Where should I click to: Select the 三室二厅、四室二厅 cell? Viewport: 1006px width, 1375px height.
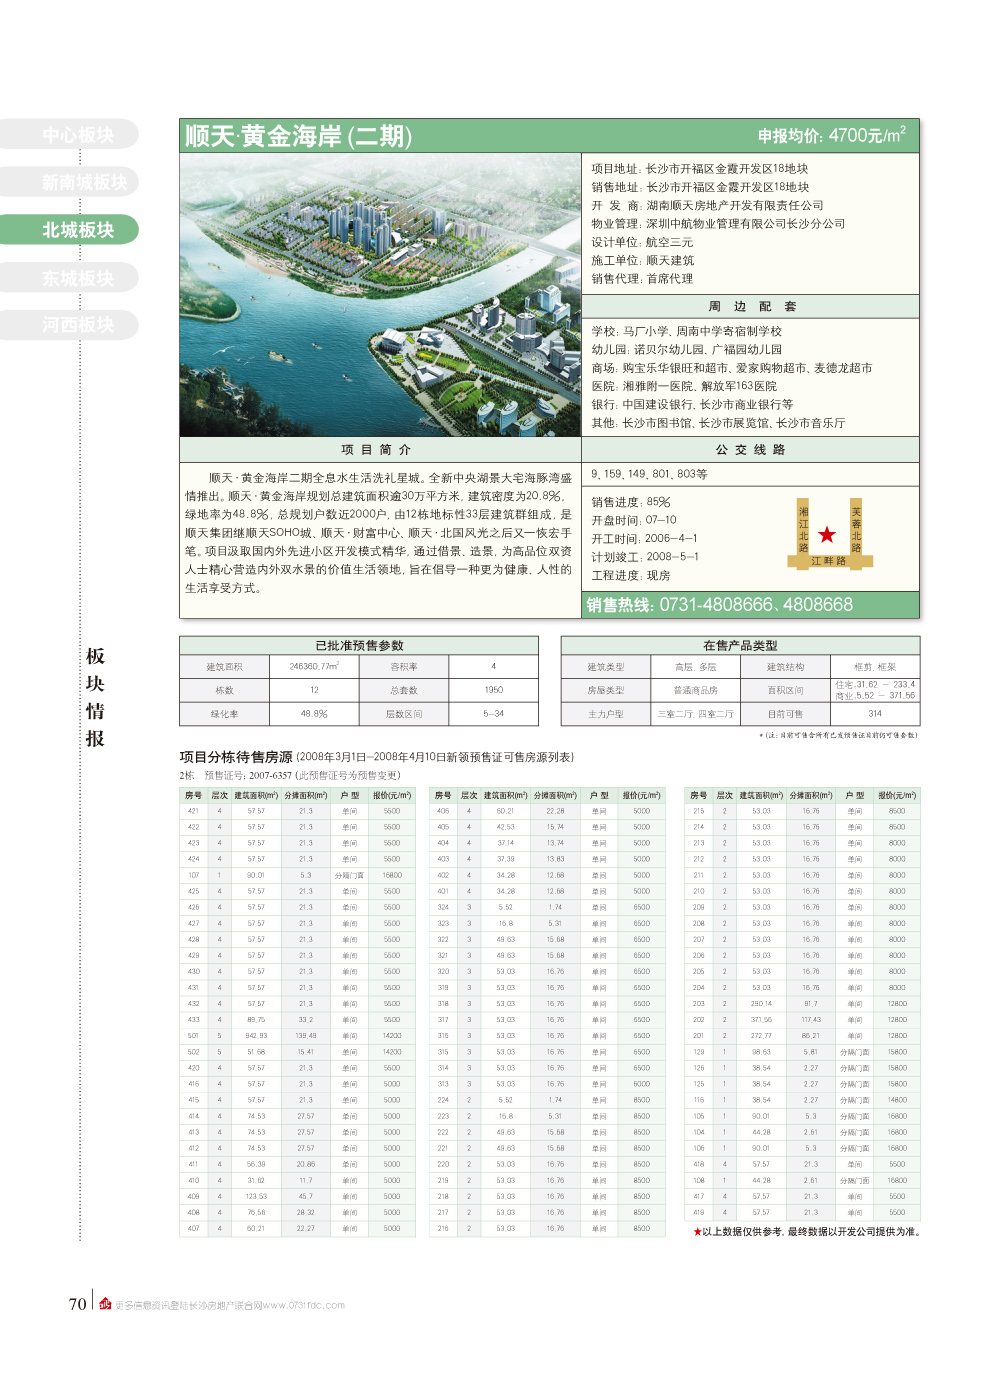[x=696, y=714]
